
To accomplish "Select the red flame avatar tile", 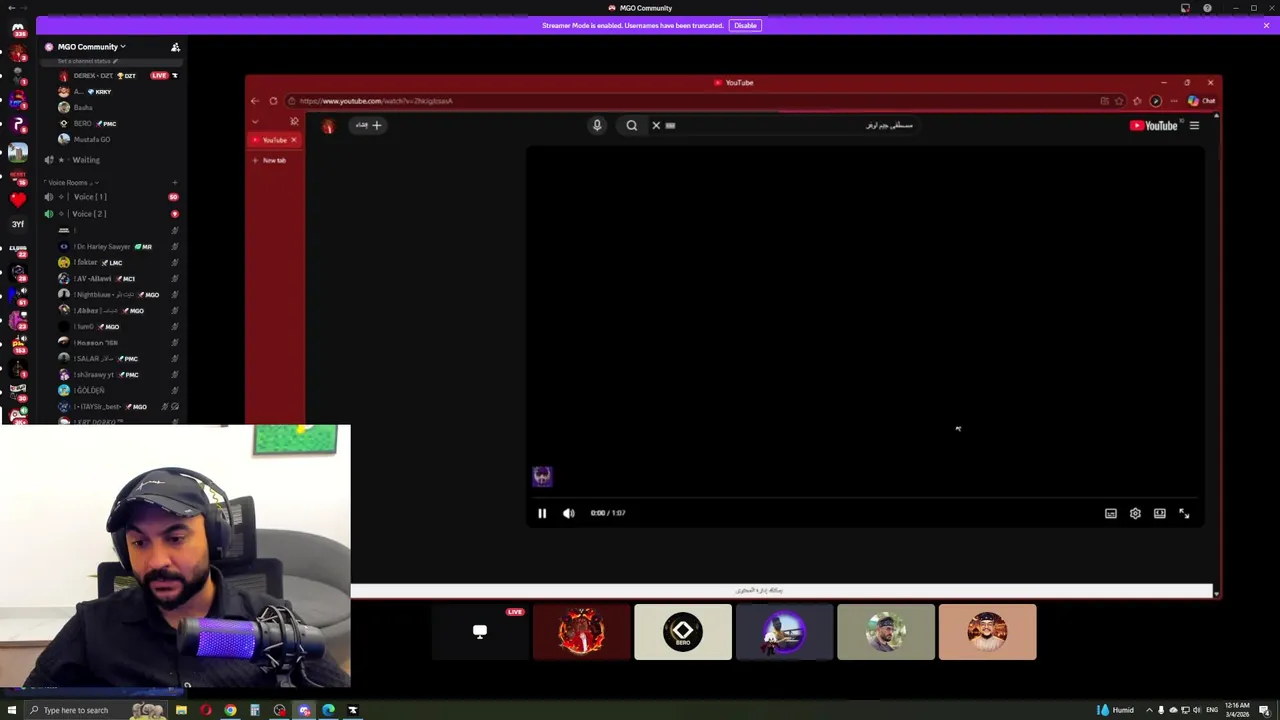I will point(582,632).
